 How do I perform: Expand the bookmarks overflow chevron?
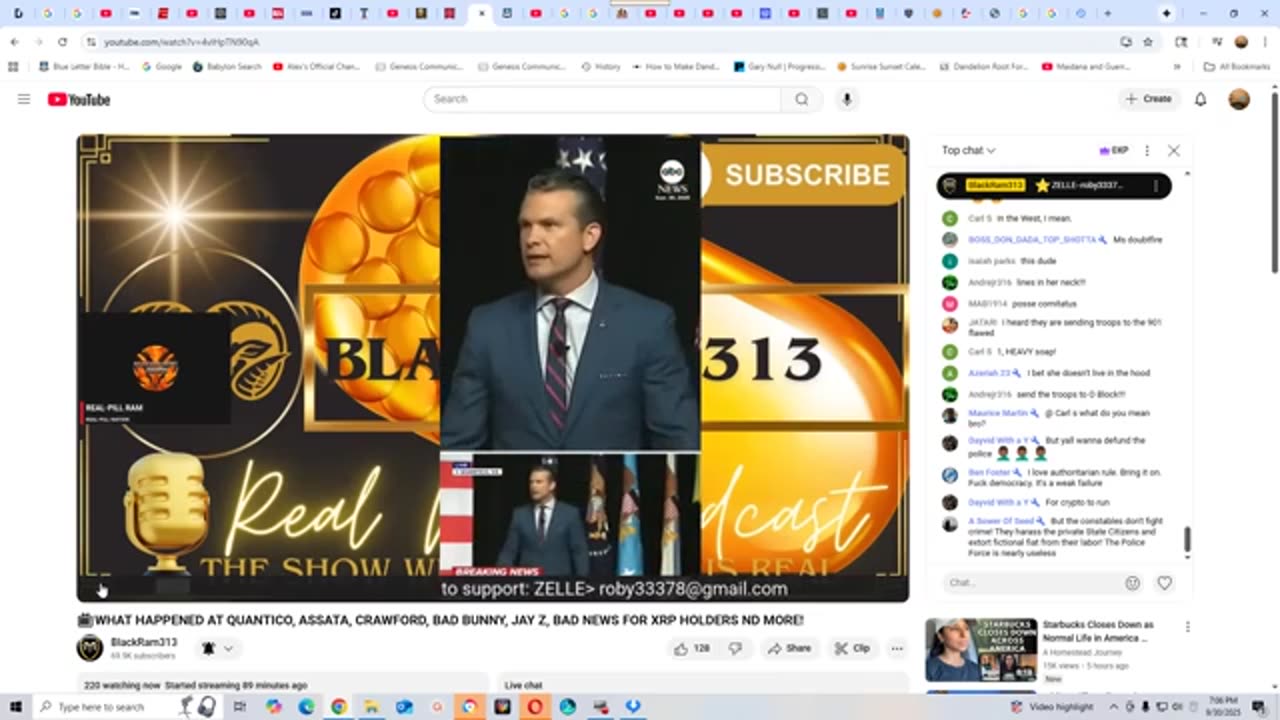tap(1177, 67)
